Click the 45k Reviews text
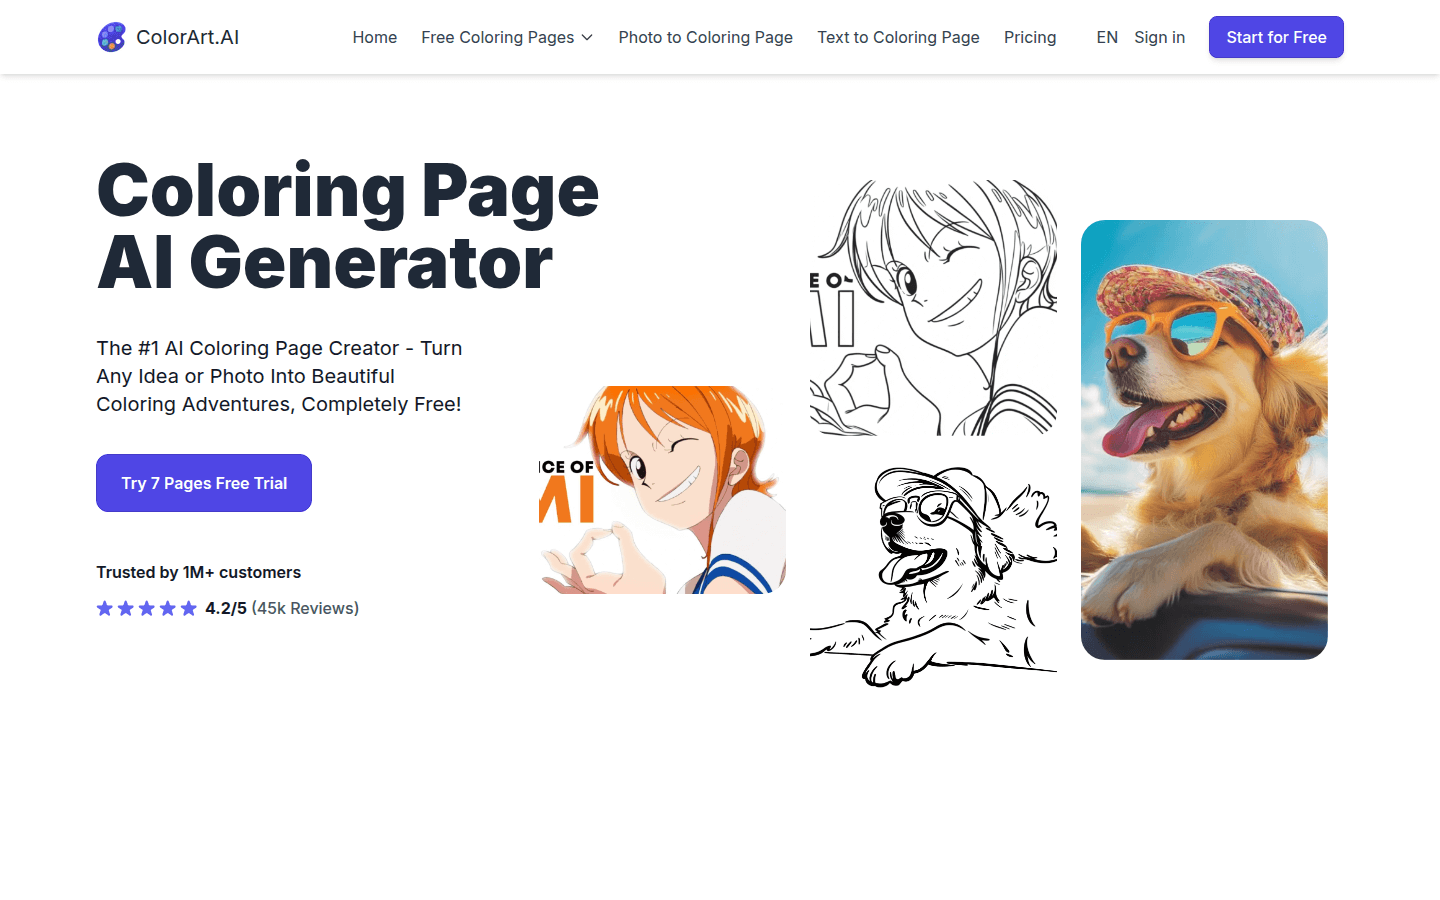 [305, 608]
